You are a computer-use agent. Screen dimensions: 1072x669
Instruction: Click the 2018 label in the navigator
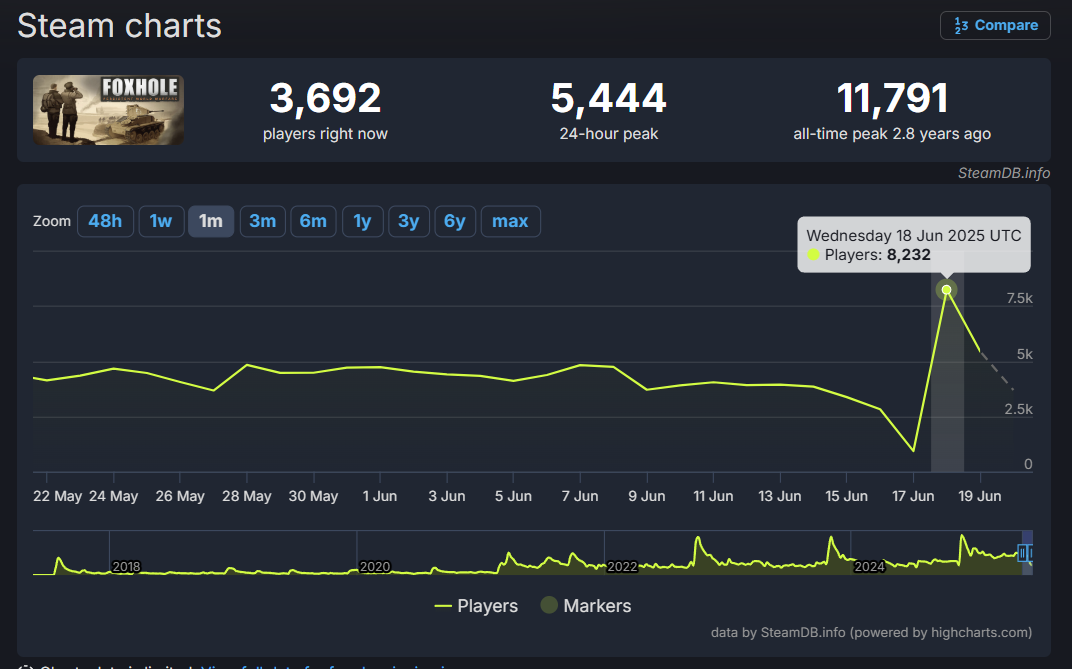[x=126, y=566]
